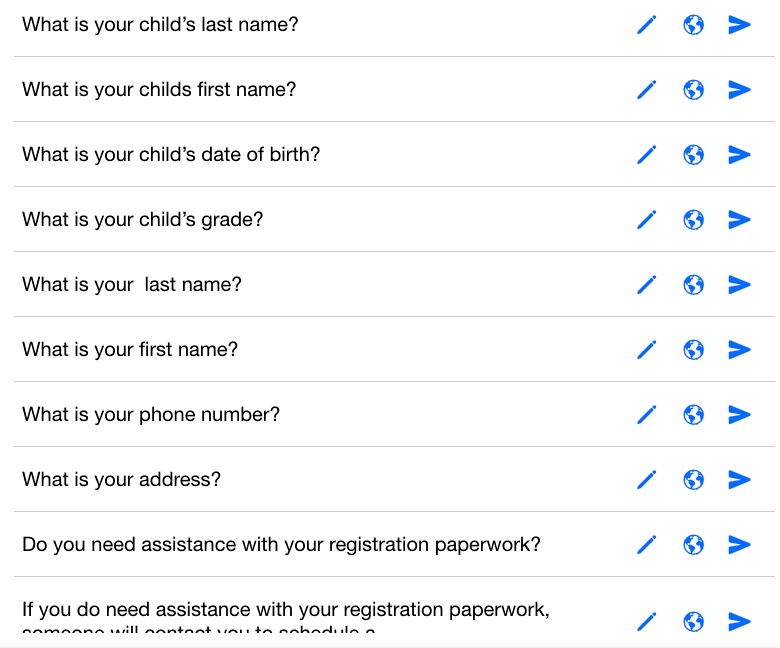The image size is (780, 648).
Task: Send the child's first name question
Action: click(x=739, y=90)
